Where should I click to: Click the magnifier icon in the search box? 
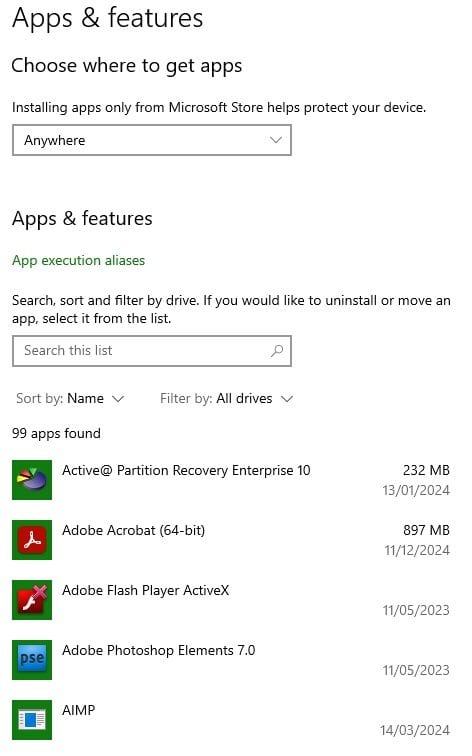point(277,351)
